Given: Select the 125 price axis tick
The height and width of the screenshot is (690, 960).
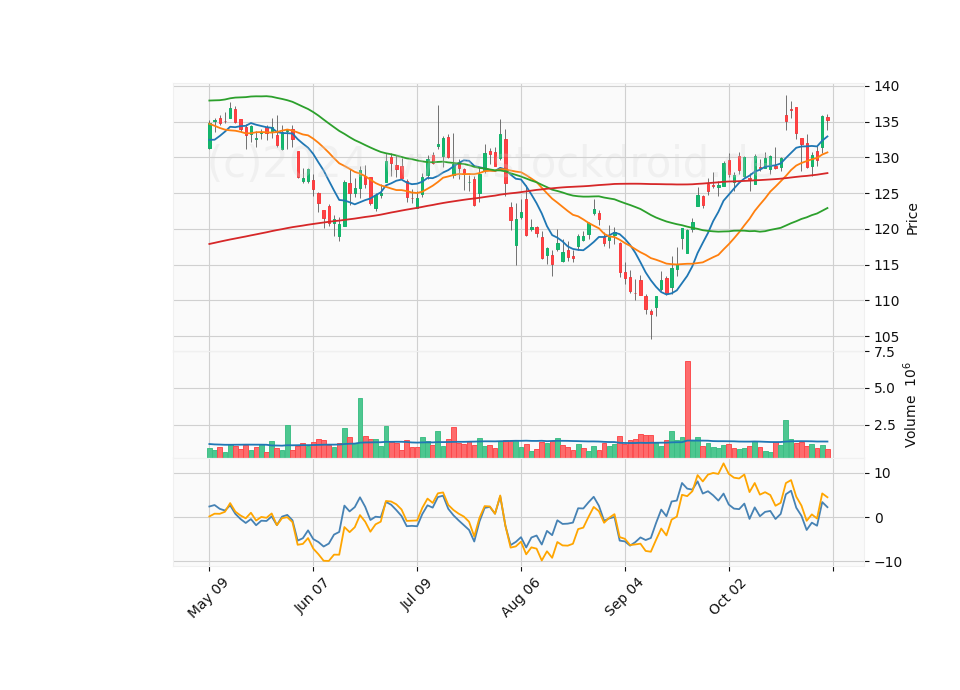Looking at the screenshot, I should click(887, 194).
